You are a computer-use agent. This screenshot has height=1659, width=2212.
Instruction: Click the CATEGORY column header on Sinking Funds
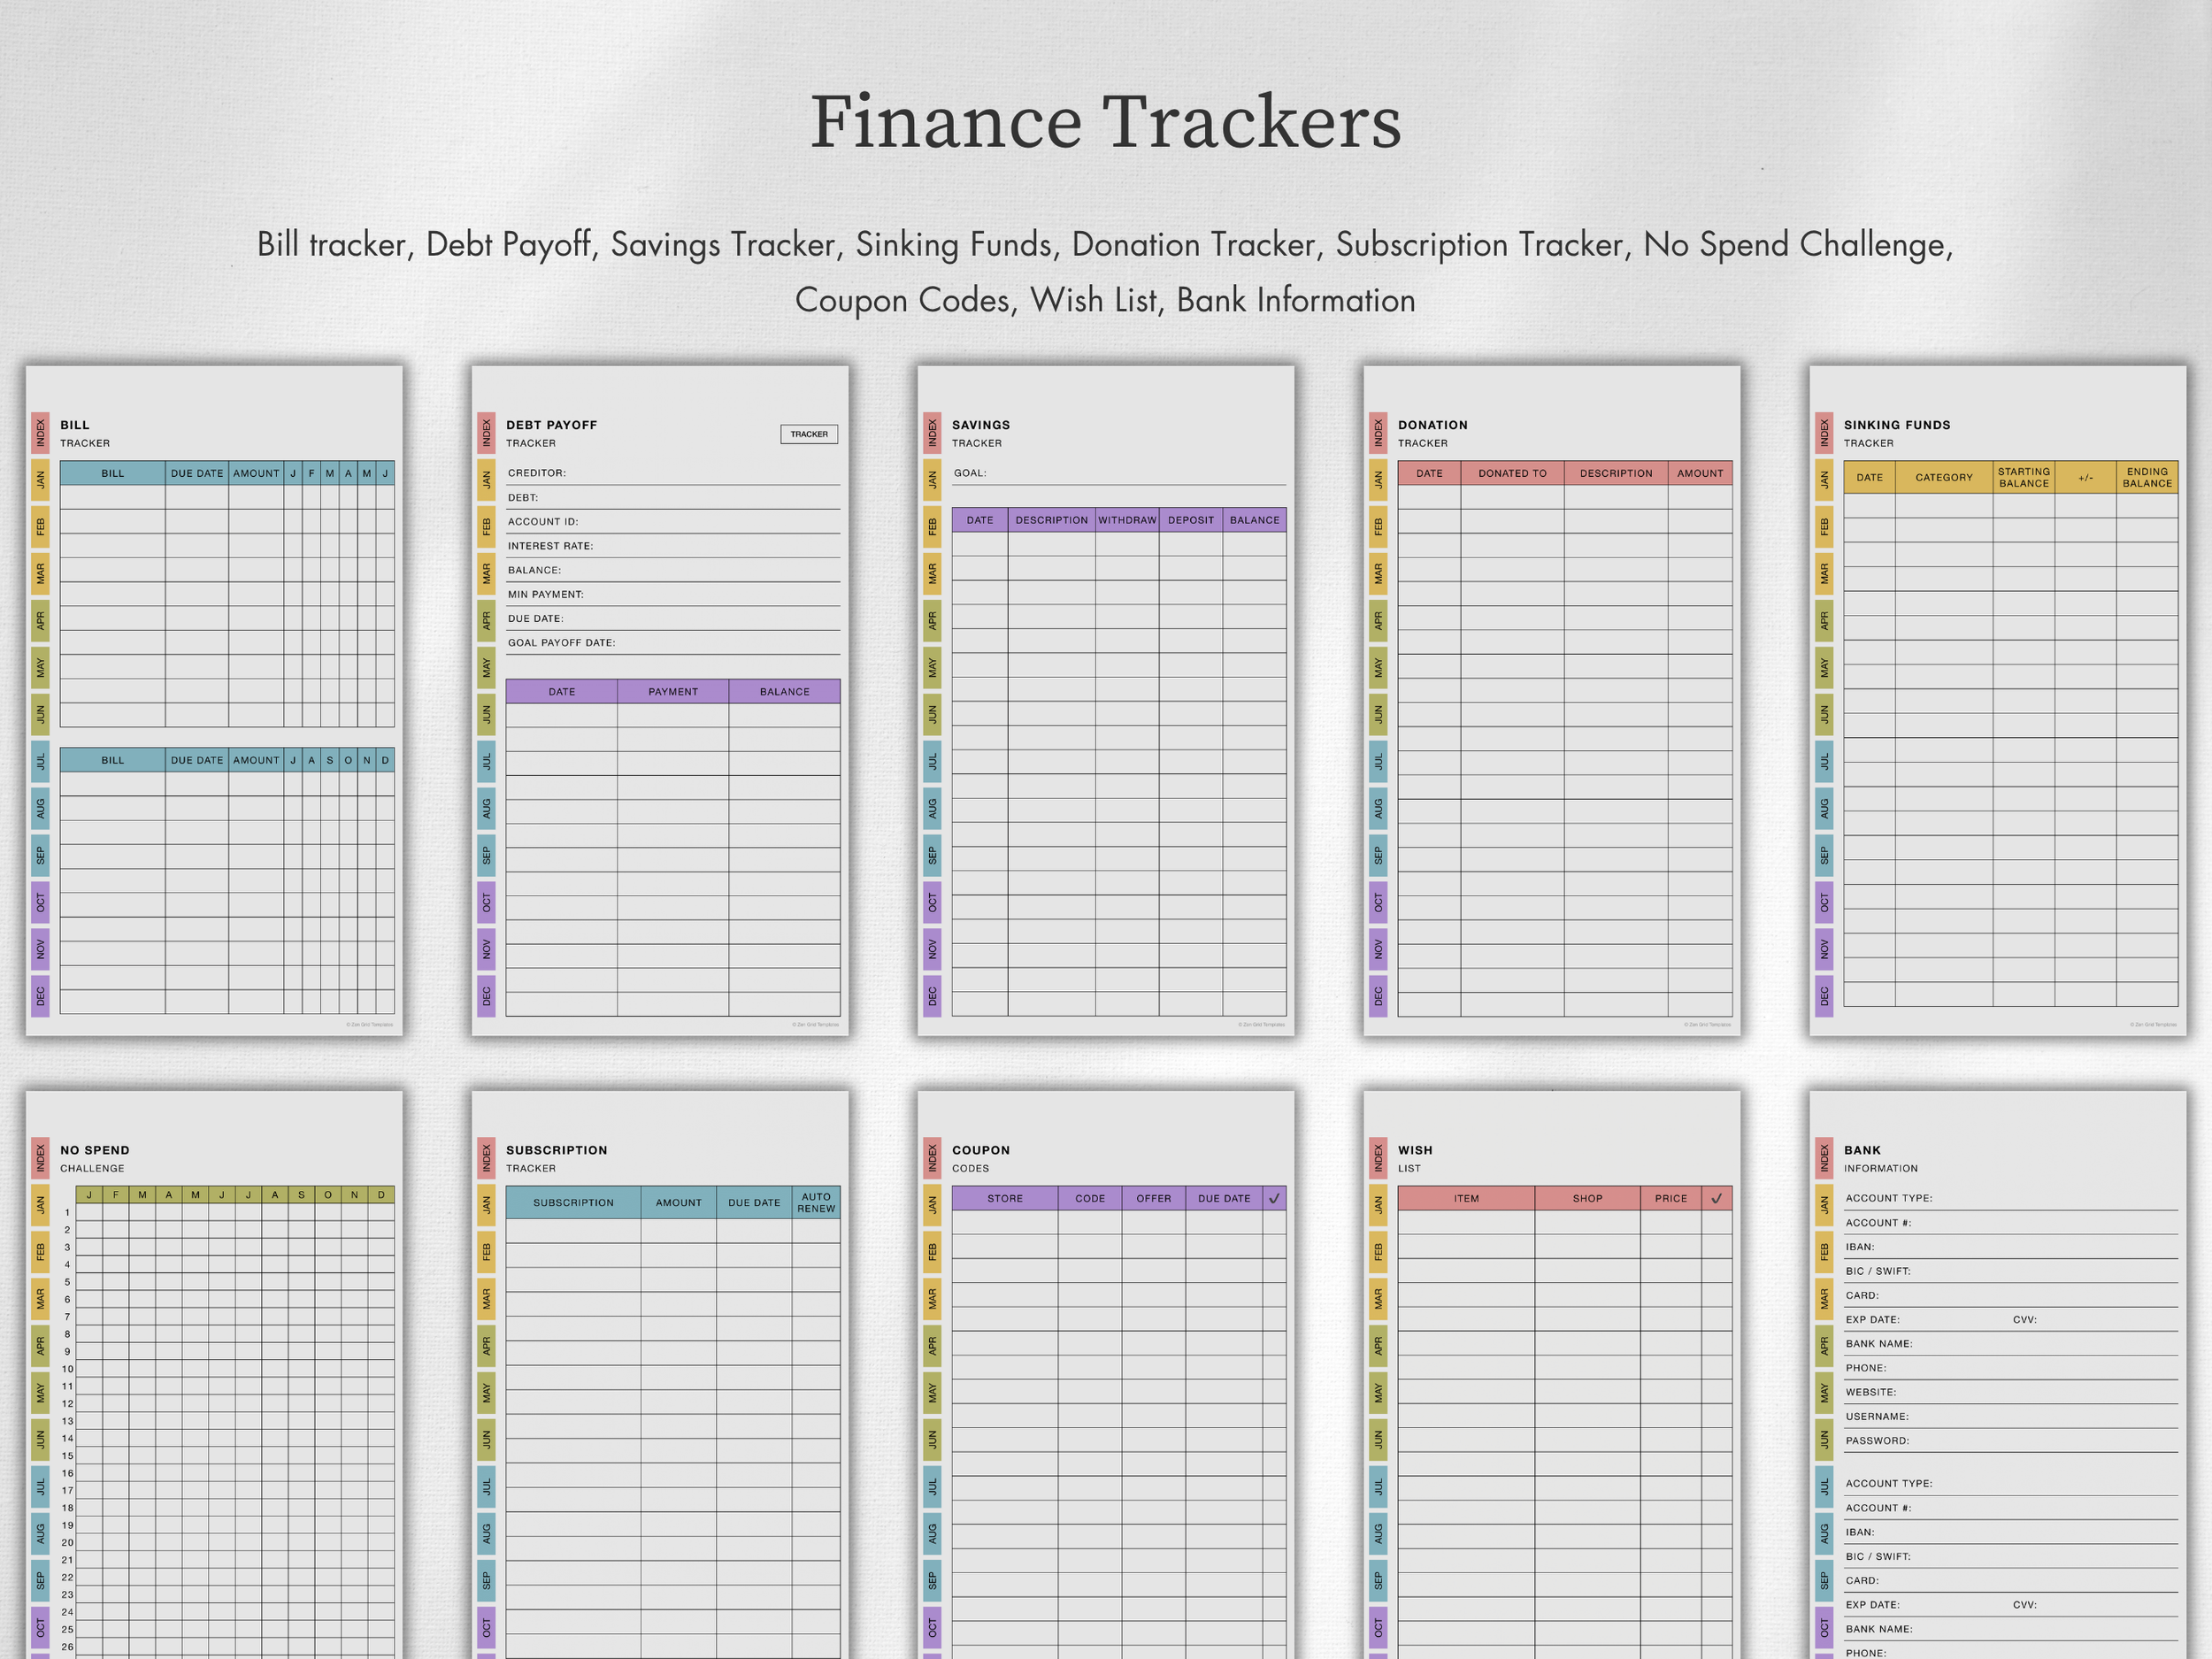tap(1944, 477)
